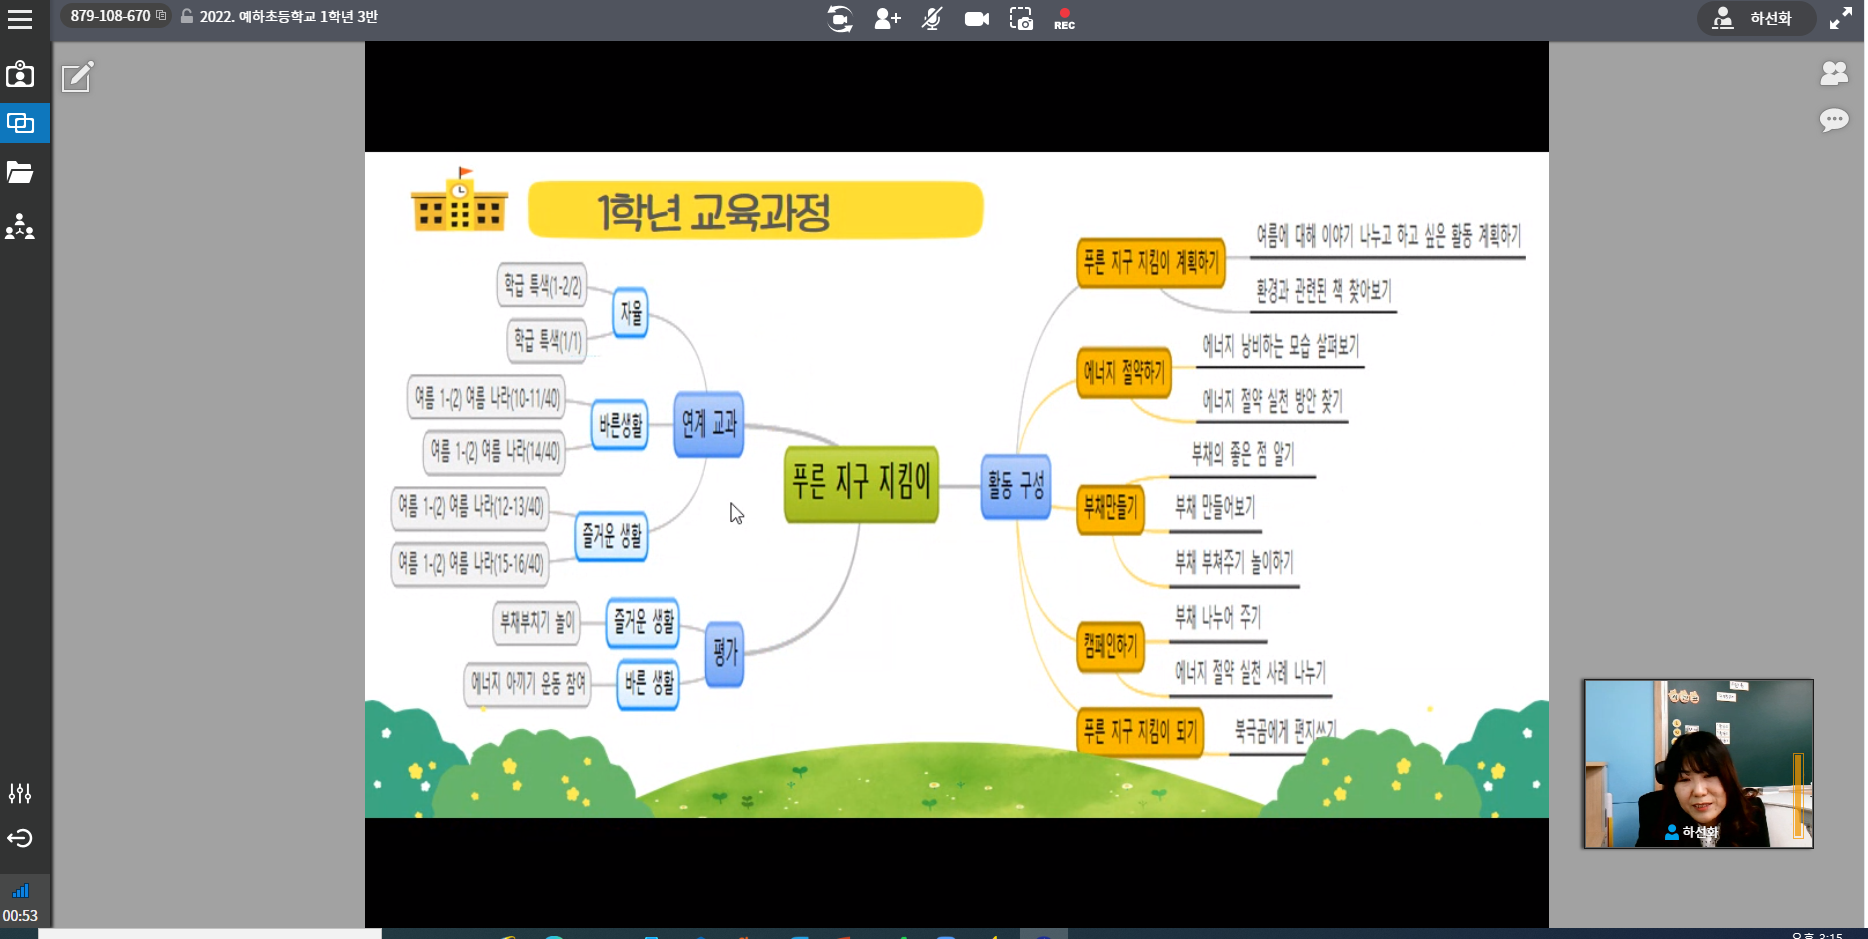
Task: Click the switch camera/refresh icon
Action: click(x=840, y=19)
